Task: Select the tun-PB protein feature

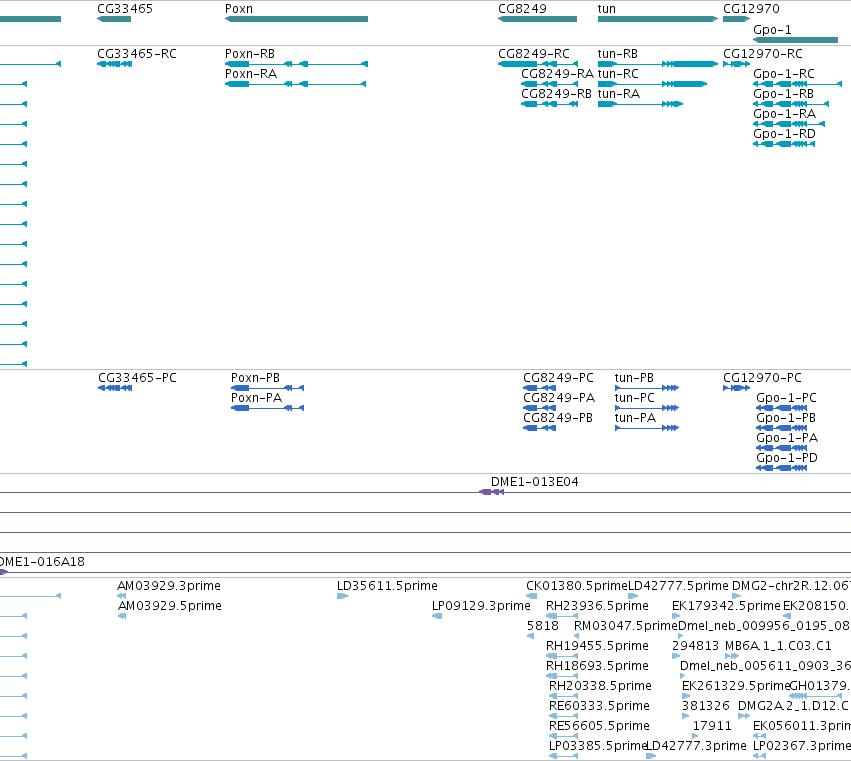Action: pos(646,388)
